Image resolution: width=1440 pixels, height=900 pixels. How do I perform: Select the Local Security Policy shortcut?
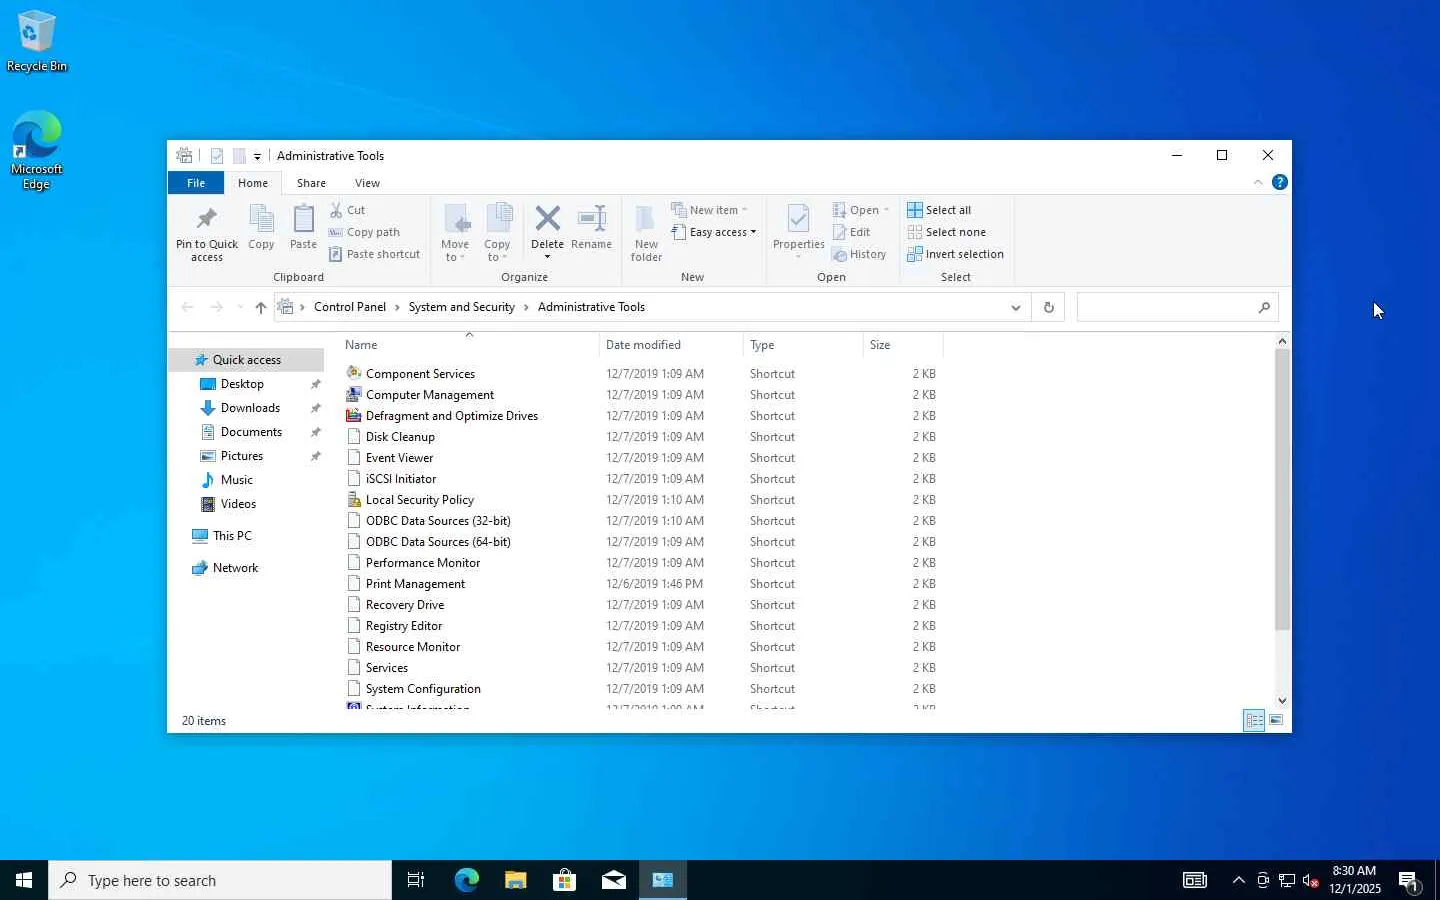point(420,500)
